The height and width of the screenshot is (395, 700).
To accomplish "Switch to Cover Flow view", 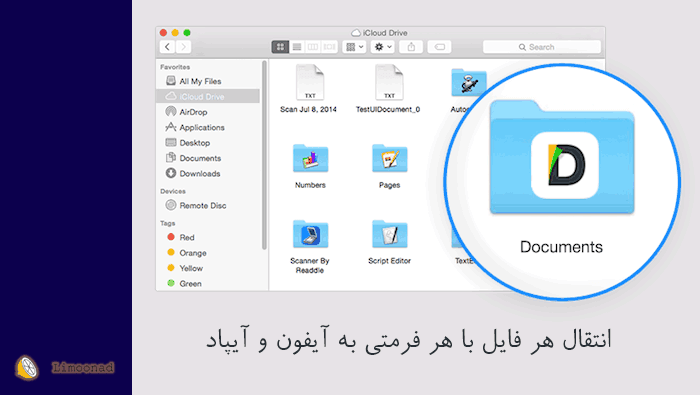I will point(329,47).
